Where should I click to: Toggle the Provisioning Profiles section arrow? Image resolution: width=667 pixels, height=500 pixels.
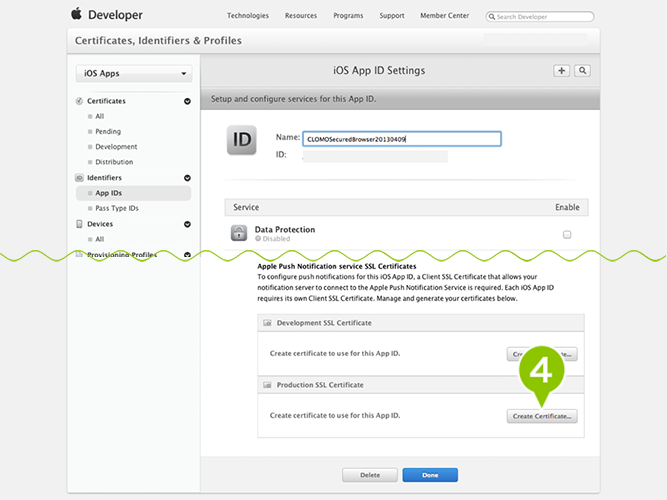pos(187,255)
